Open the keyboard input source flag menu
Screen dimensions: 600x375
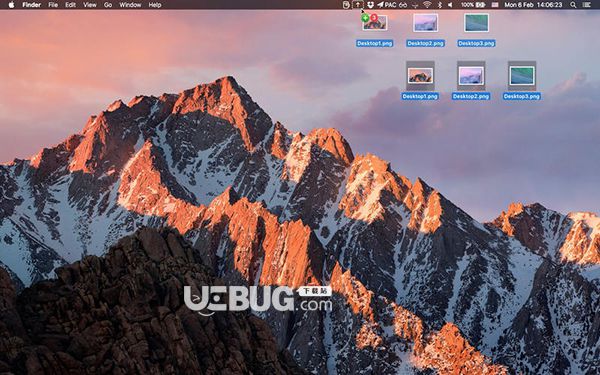click(495, 5)
